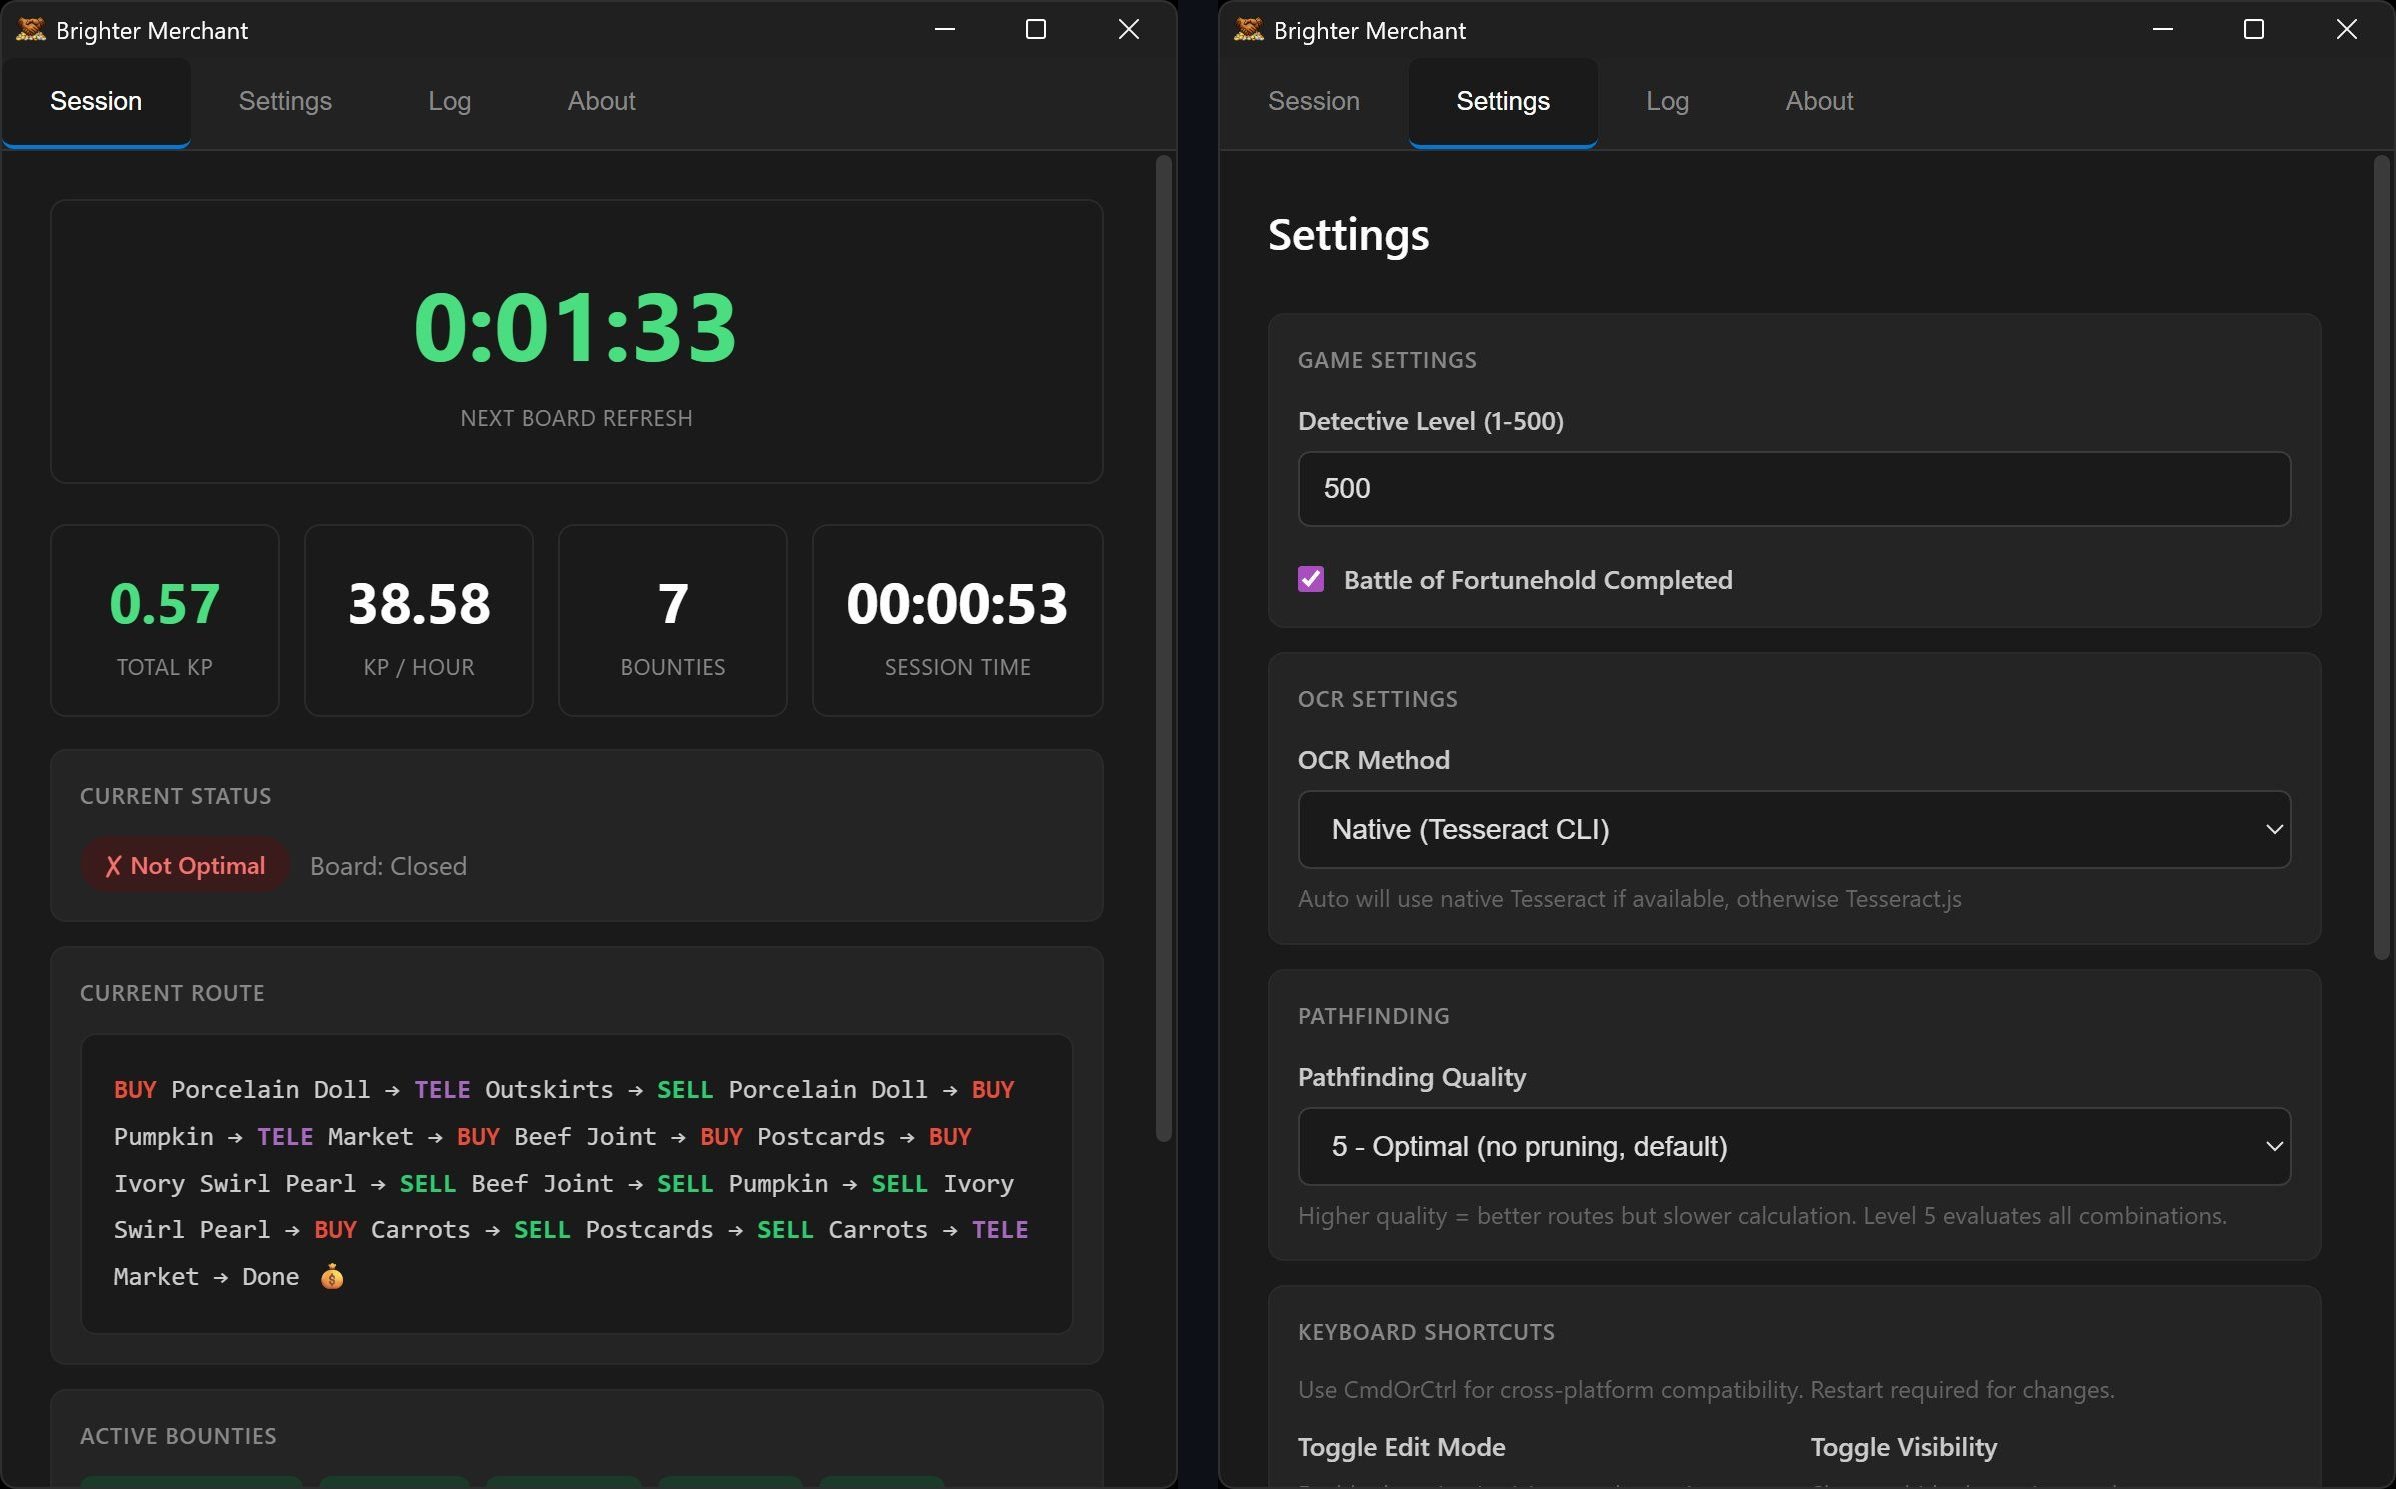Uncheck Battle of Fortunehold Completed
Image resolution: width=2396 pixels, height=1489 pixels.
(x=1310, y=579)
